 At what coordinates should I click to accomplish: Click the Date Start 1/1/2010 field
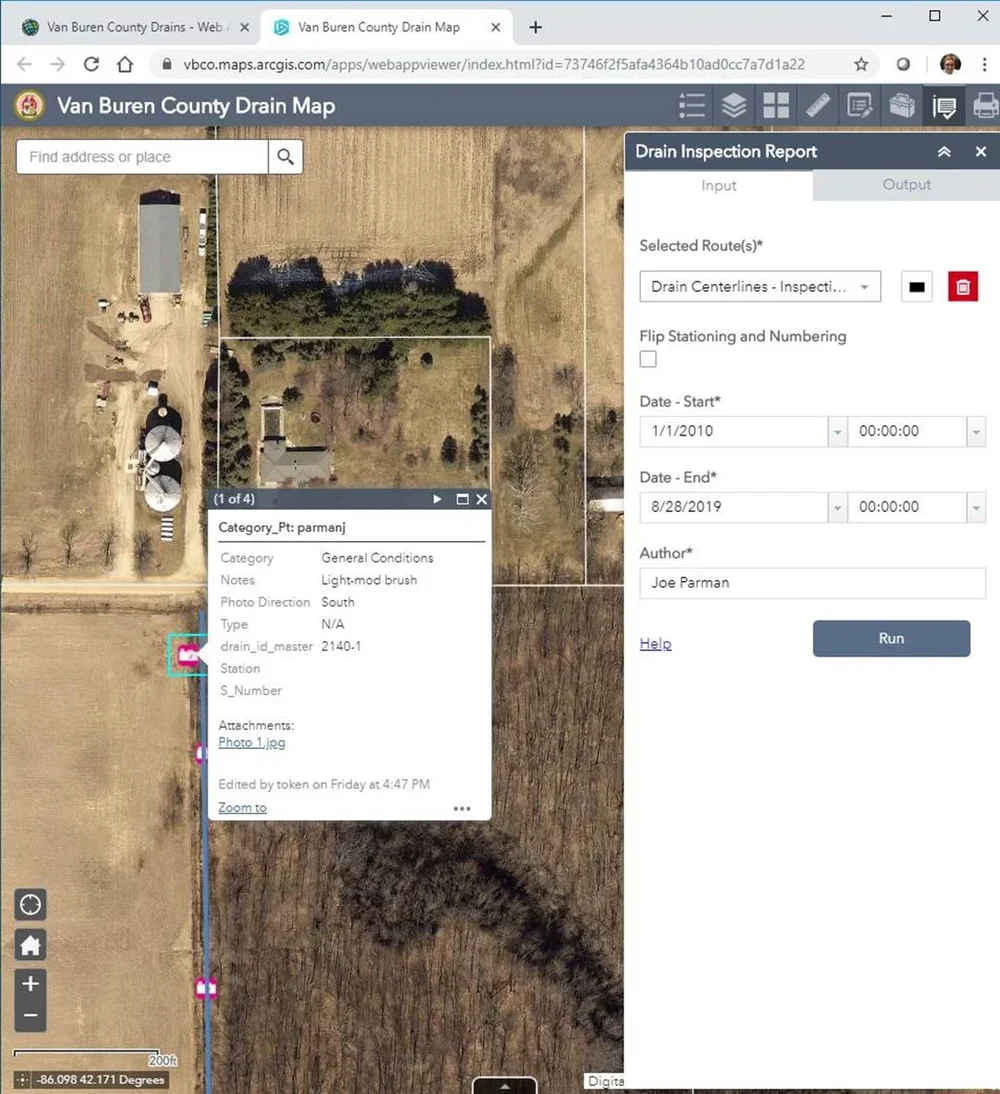[733, 432]
